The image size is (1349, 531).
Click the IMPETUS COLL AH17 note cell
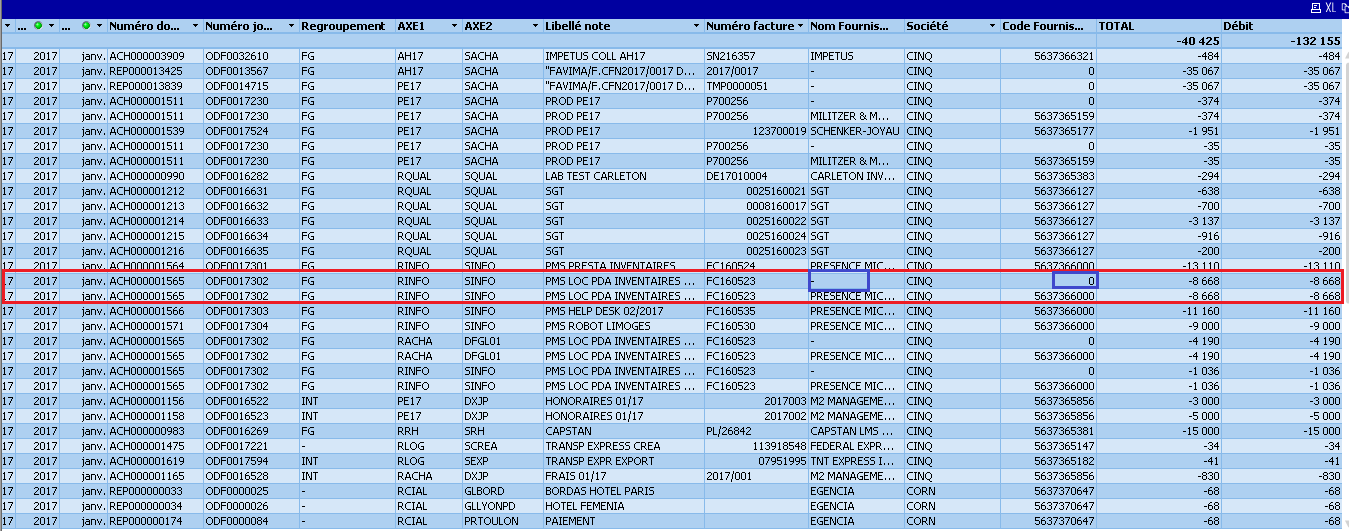click(x=596, y=56)
